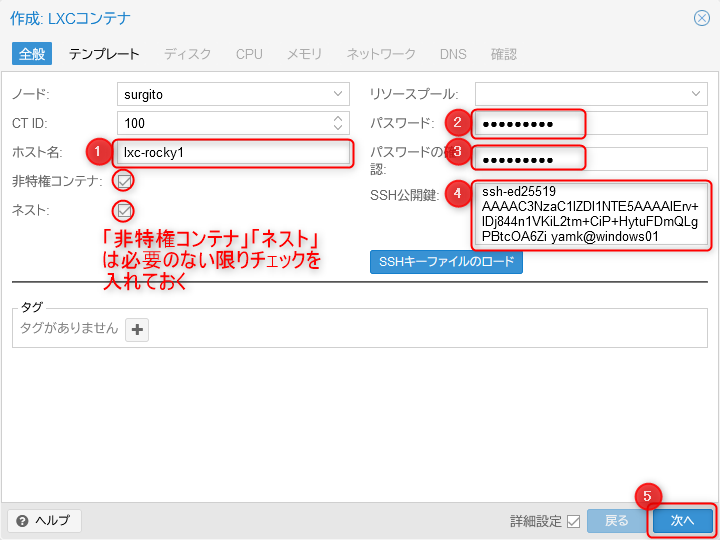
Task: Open the ディスク tab
Action: click(x=187, y=54)
